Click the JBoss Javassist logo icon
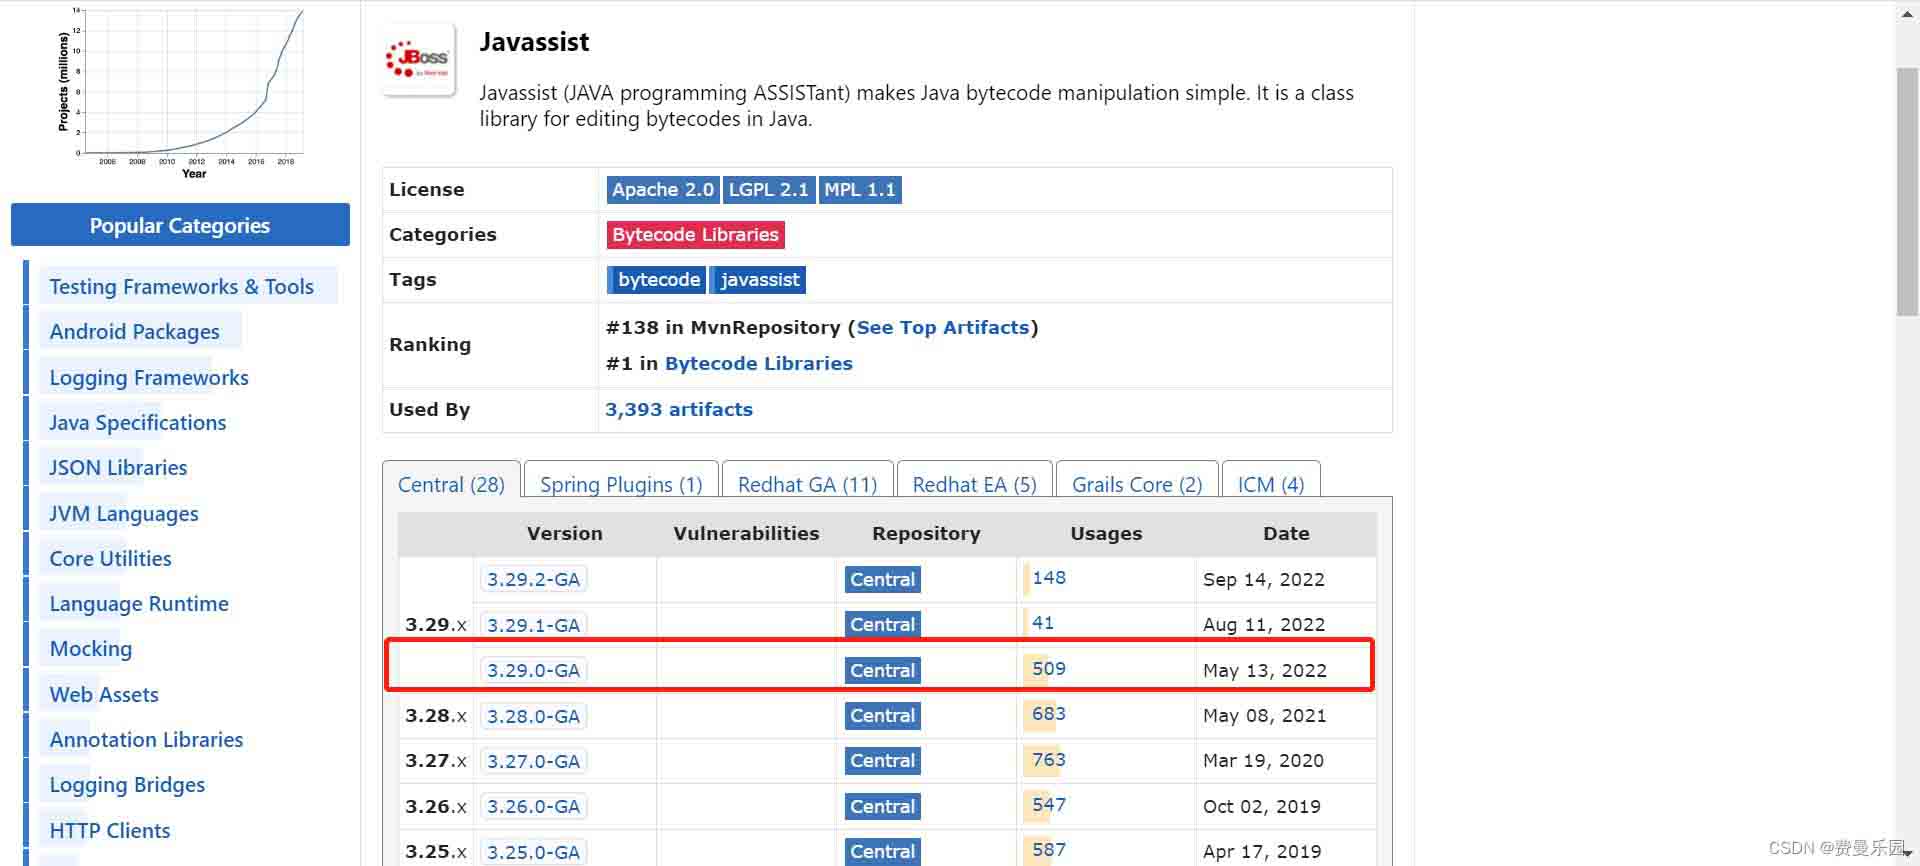The height and width of the screenshot is (866, 1920). (x=419, y=60)
